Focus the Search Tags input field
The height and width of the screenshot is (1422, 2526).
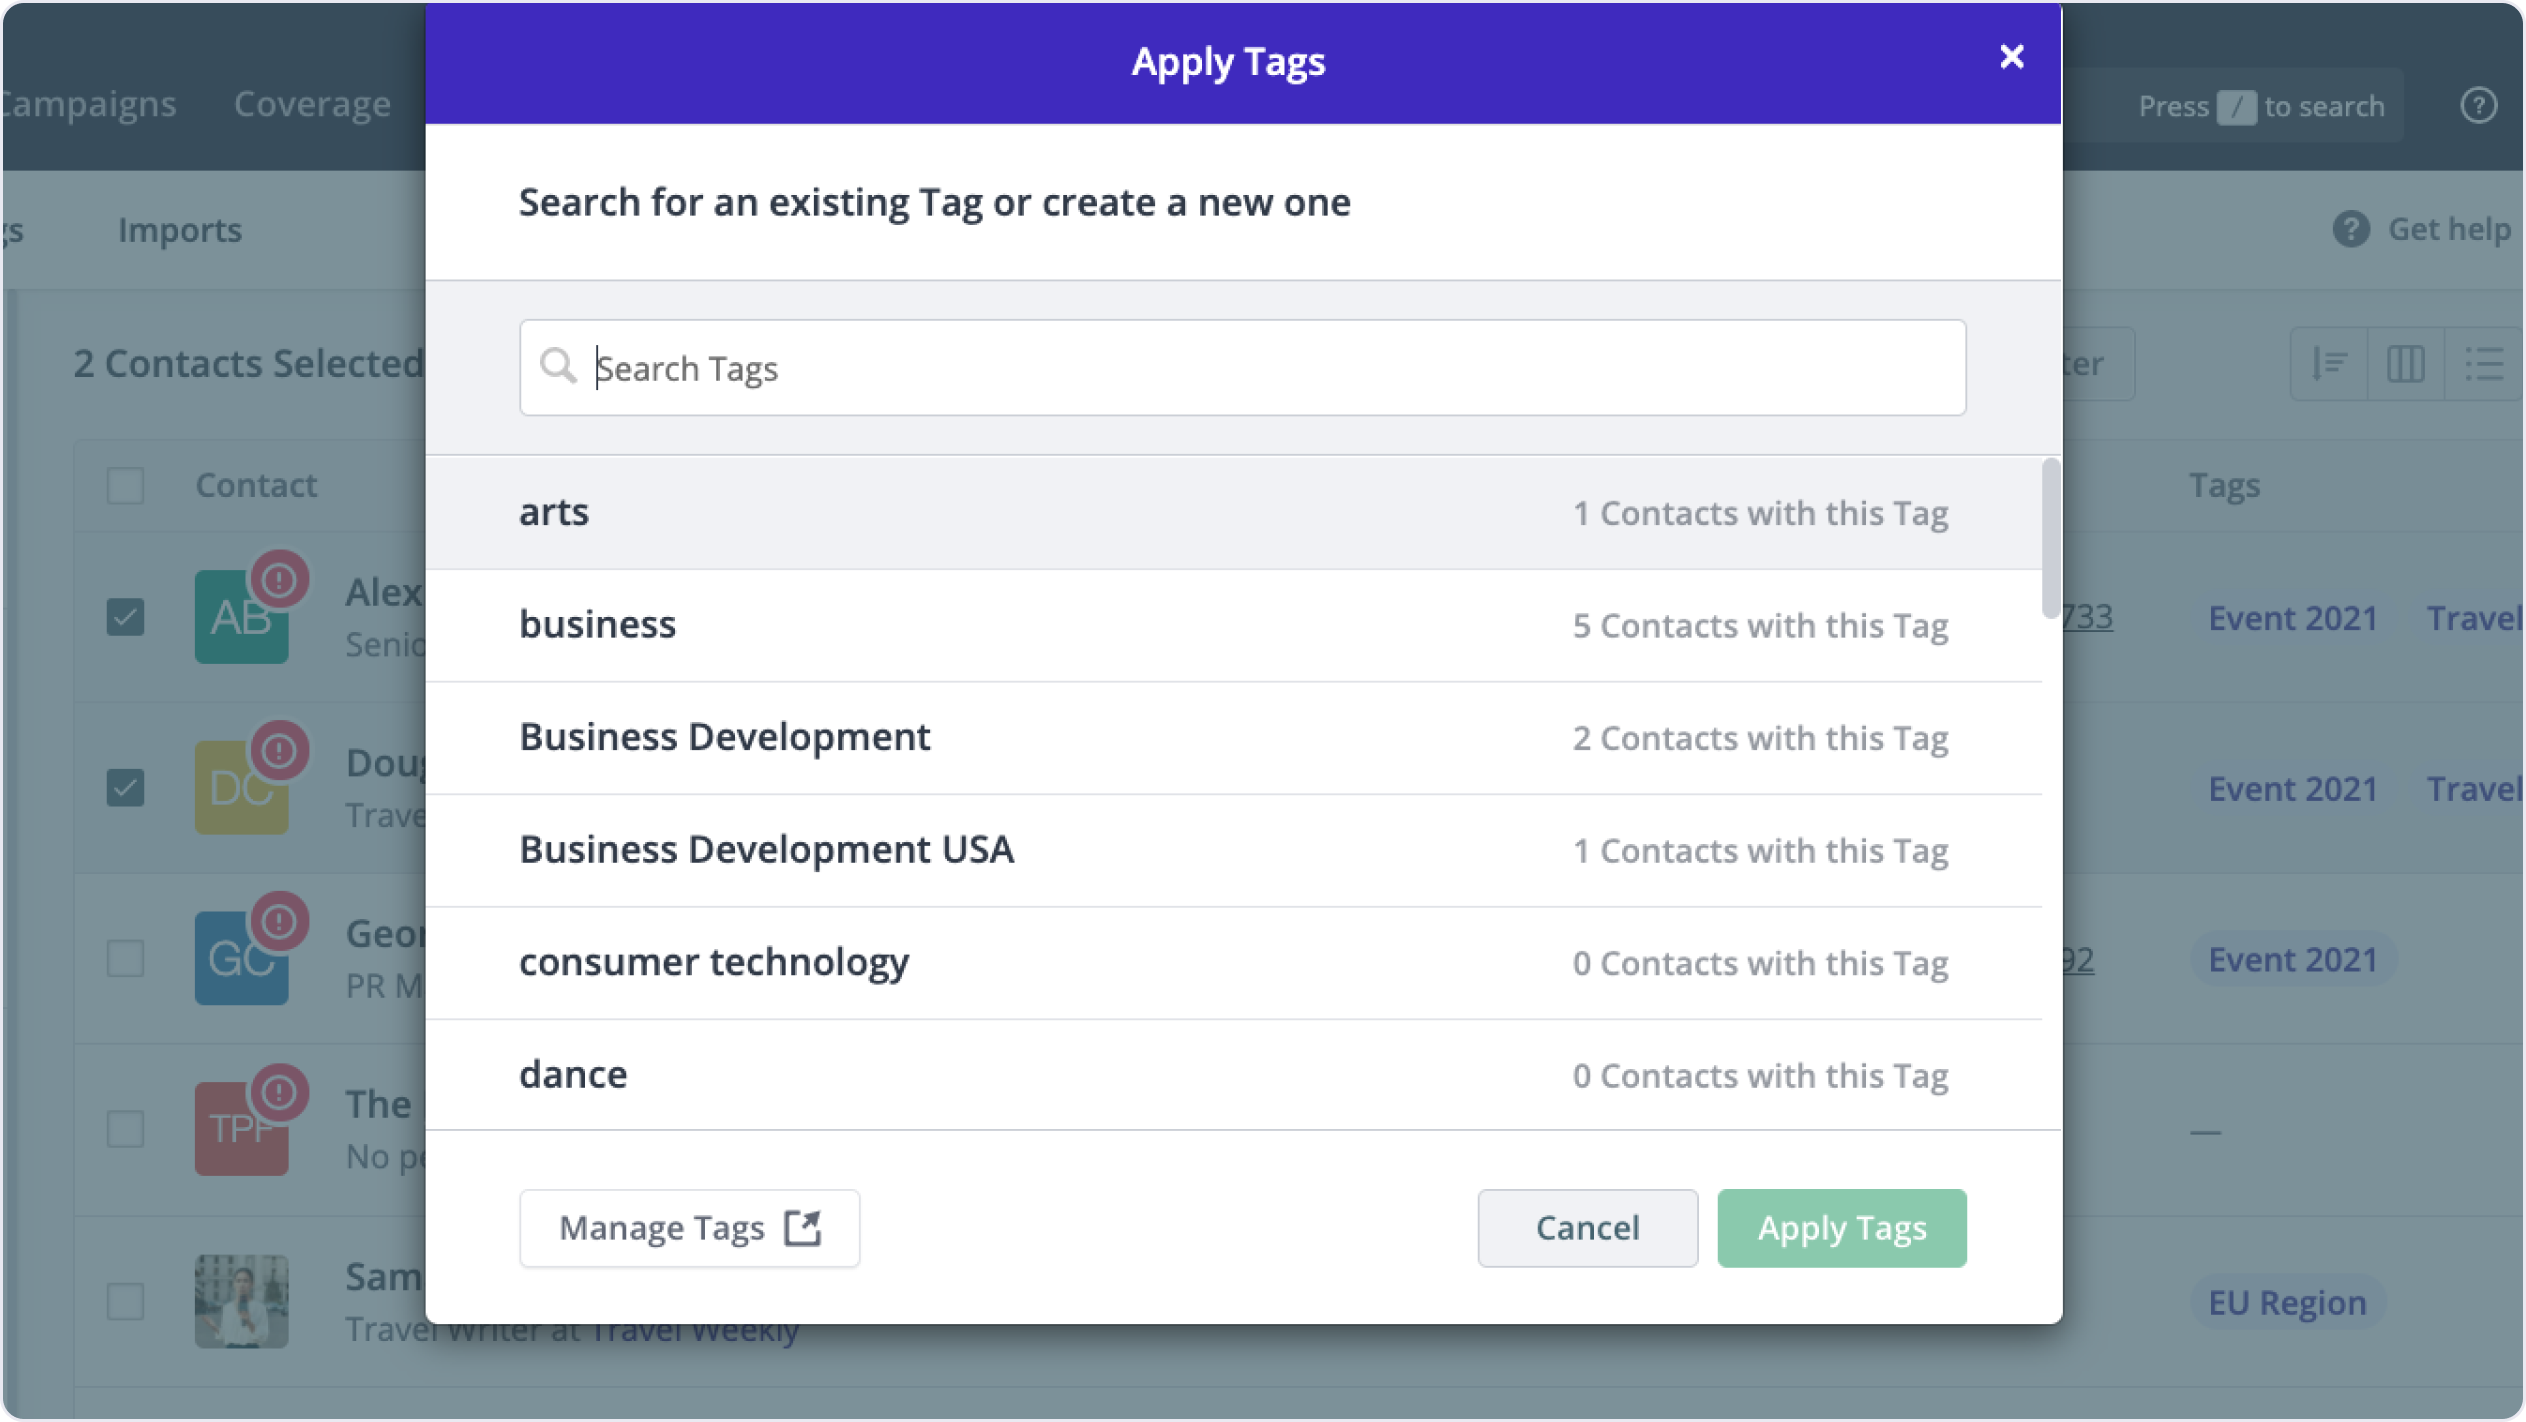click(x=1242, y=368)
